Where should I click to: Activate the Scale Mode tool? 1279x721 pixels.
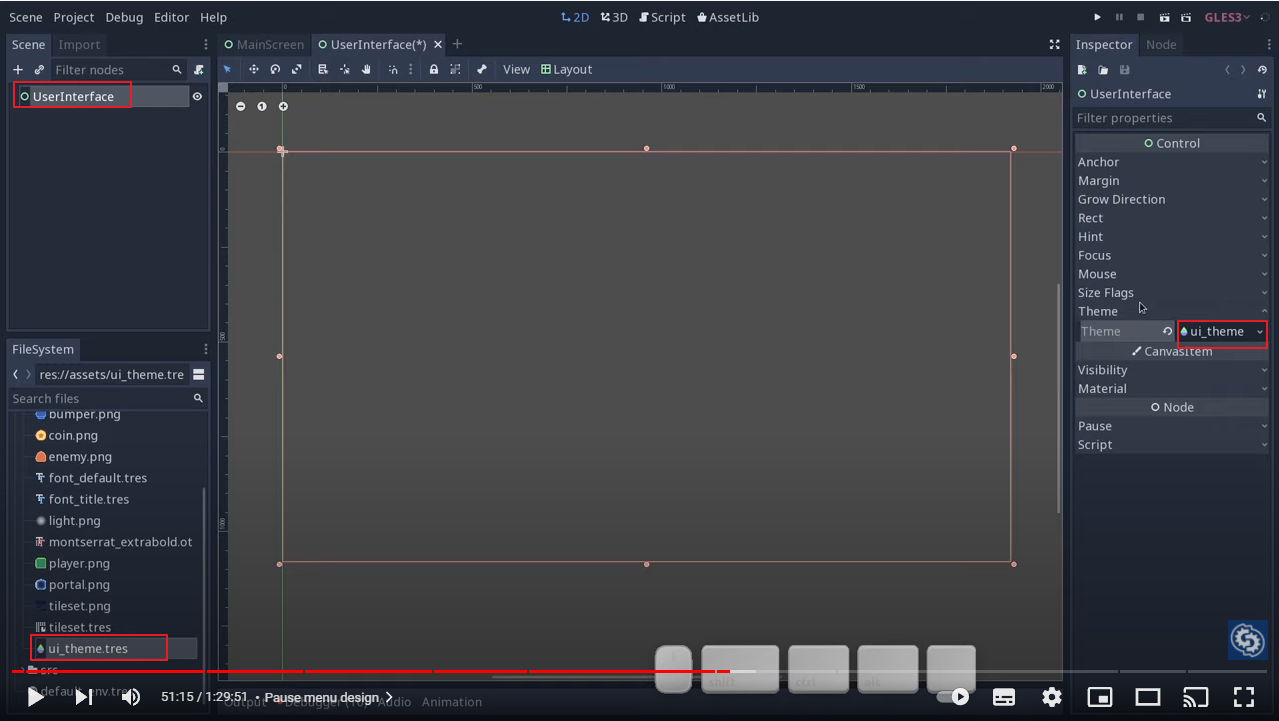[x=297, y=69]
